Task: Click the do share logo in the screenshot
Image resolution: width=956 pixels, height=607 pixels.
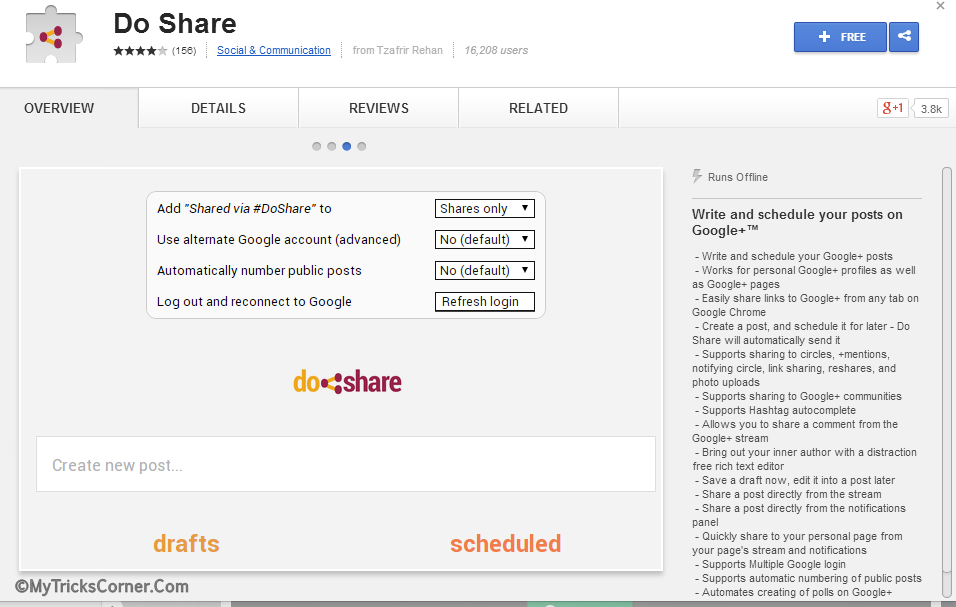Action: point(347,382)
